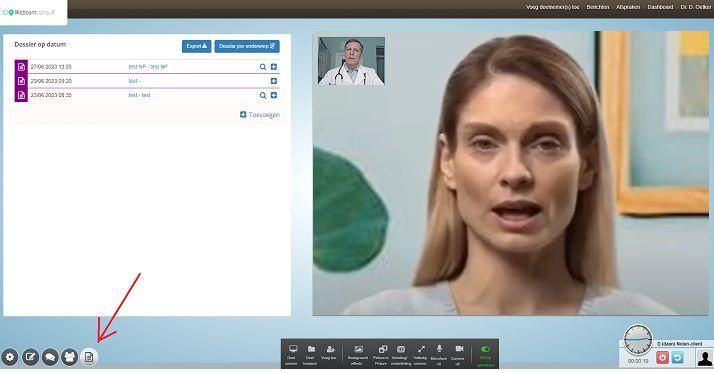The width and height of the screenshot is (714, 373).
Task: Select the date 23/06/2023 09:20
Action: coord(51,81)
